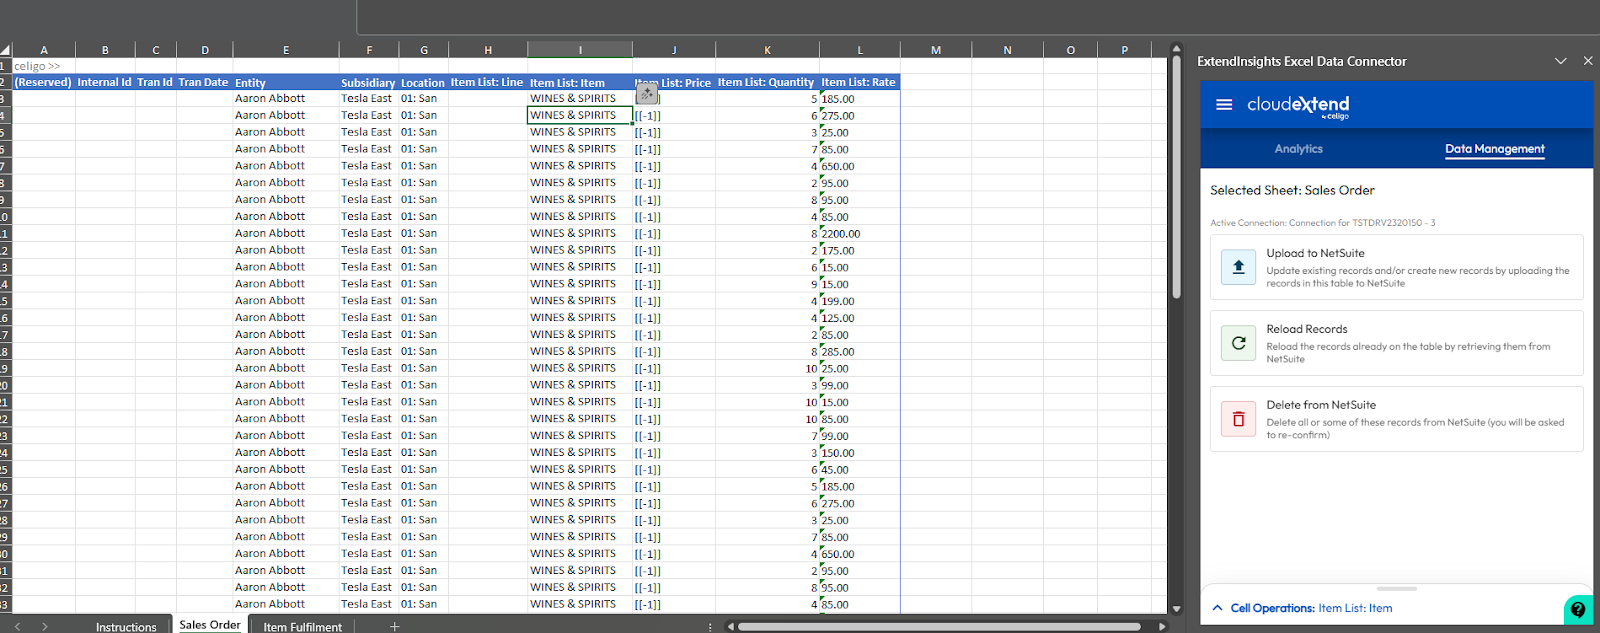Screen dimensions: 1600x633
Task: Click the Select All corner of the spreadsheet
Action: pyautogui.click(x=5, y=49)
